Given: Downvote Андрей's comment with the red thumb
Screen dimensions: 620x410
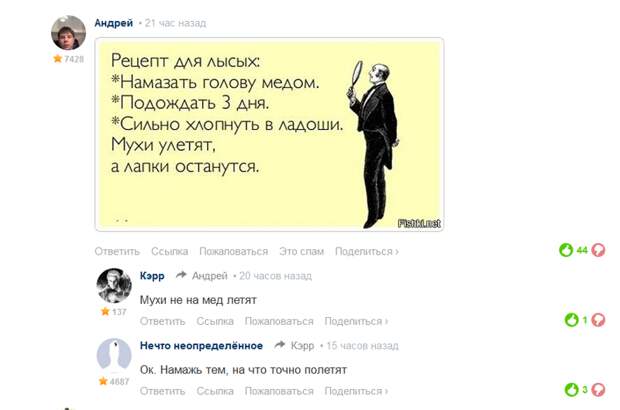Looking at the screenshot, I should (598, 250).
